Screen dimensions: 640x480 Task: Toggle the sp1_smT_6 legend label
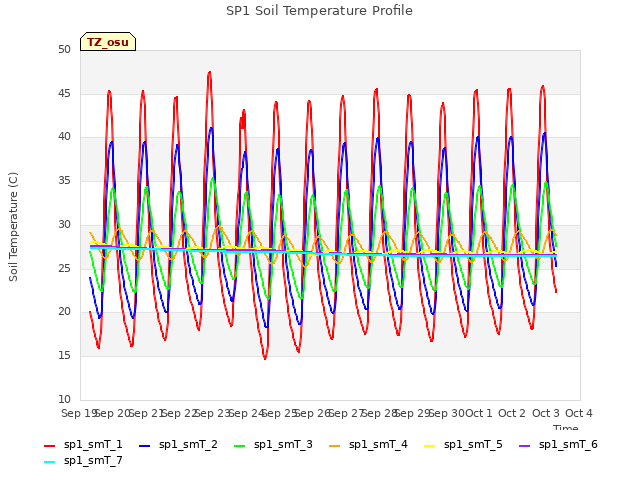(x=568, y=444)
